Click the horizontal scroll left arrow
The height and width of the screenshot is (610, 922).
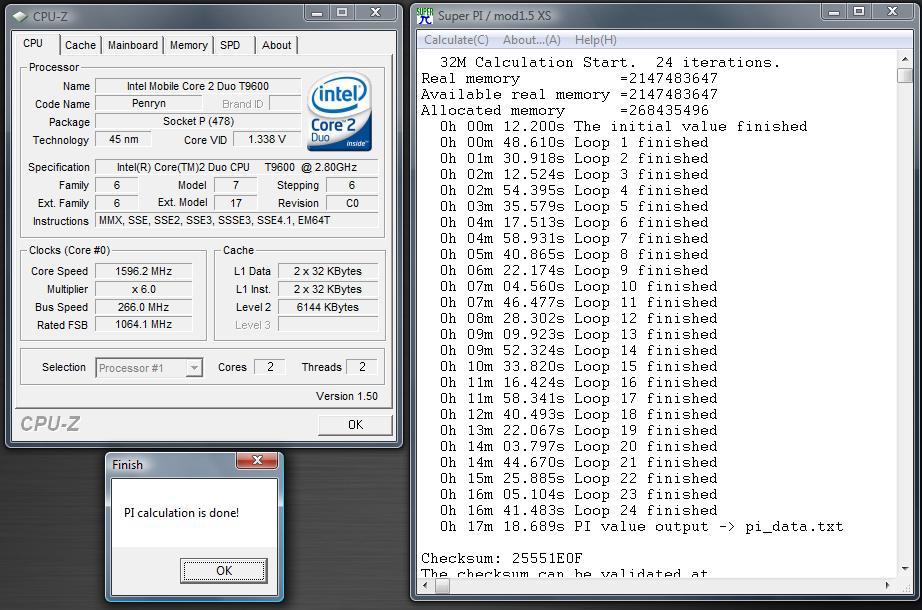426,586
